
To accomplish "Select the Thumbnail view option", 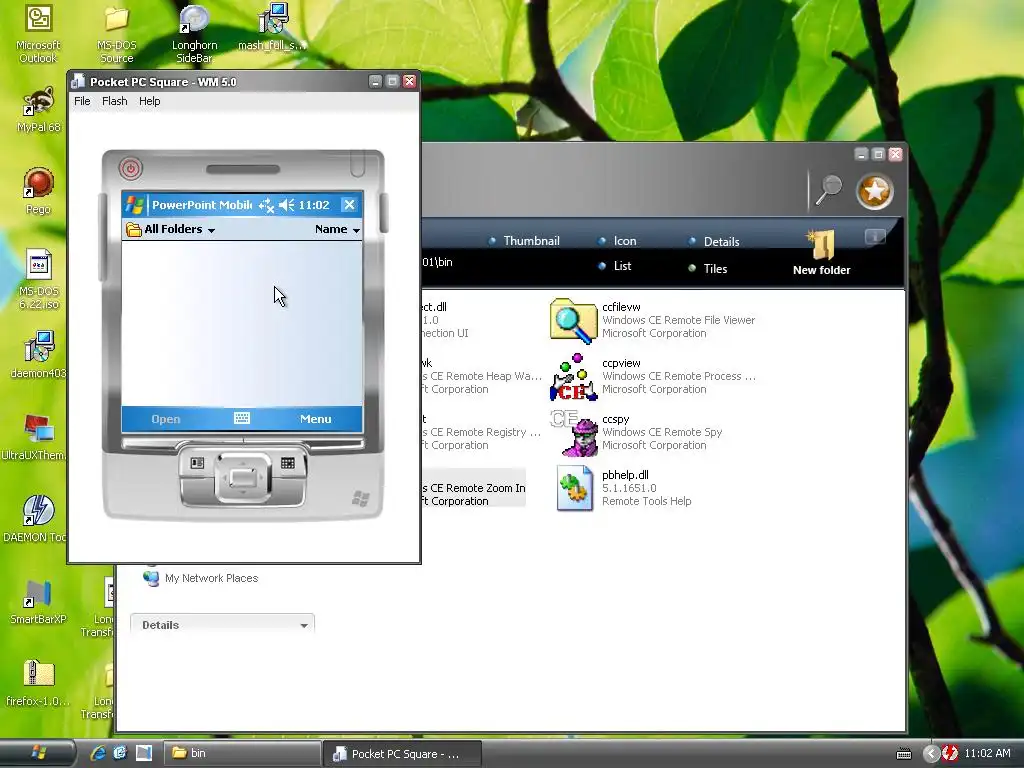I will tap(524, 241).
